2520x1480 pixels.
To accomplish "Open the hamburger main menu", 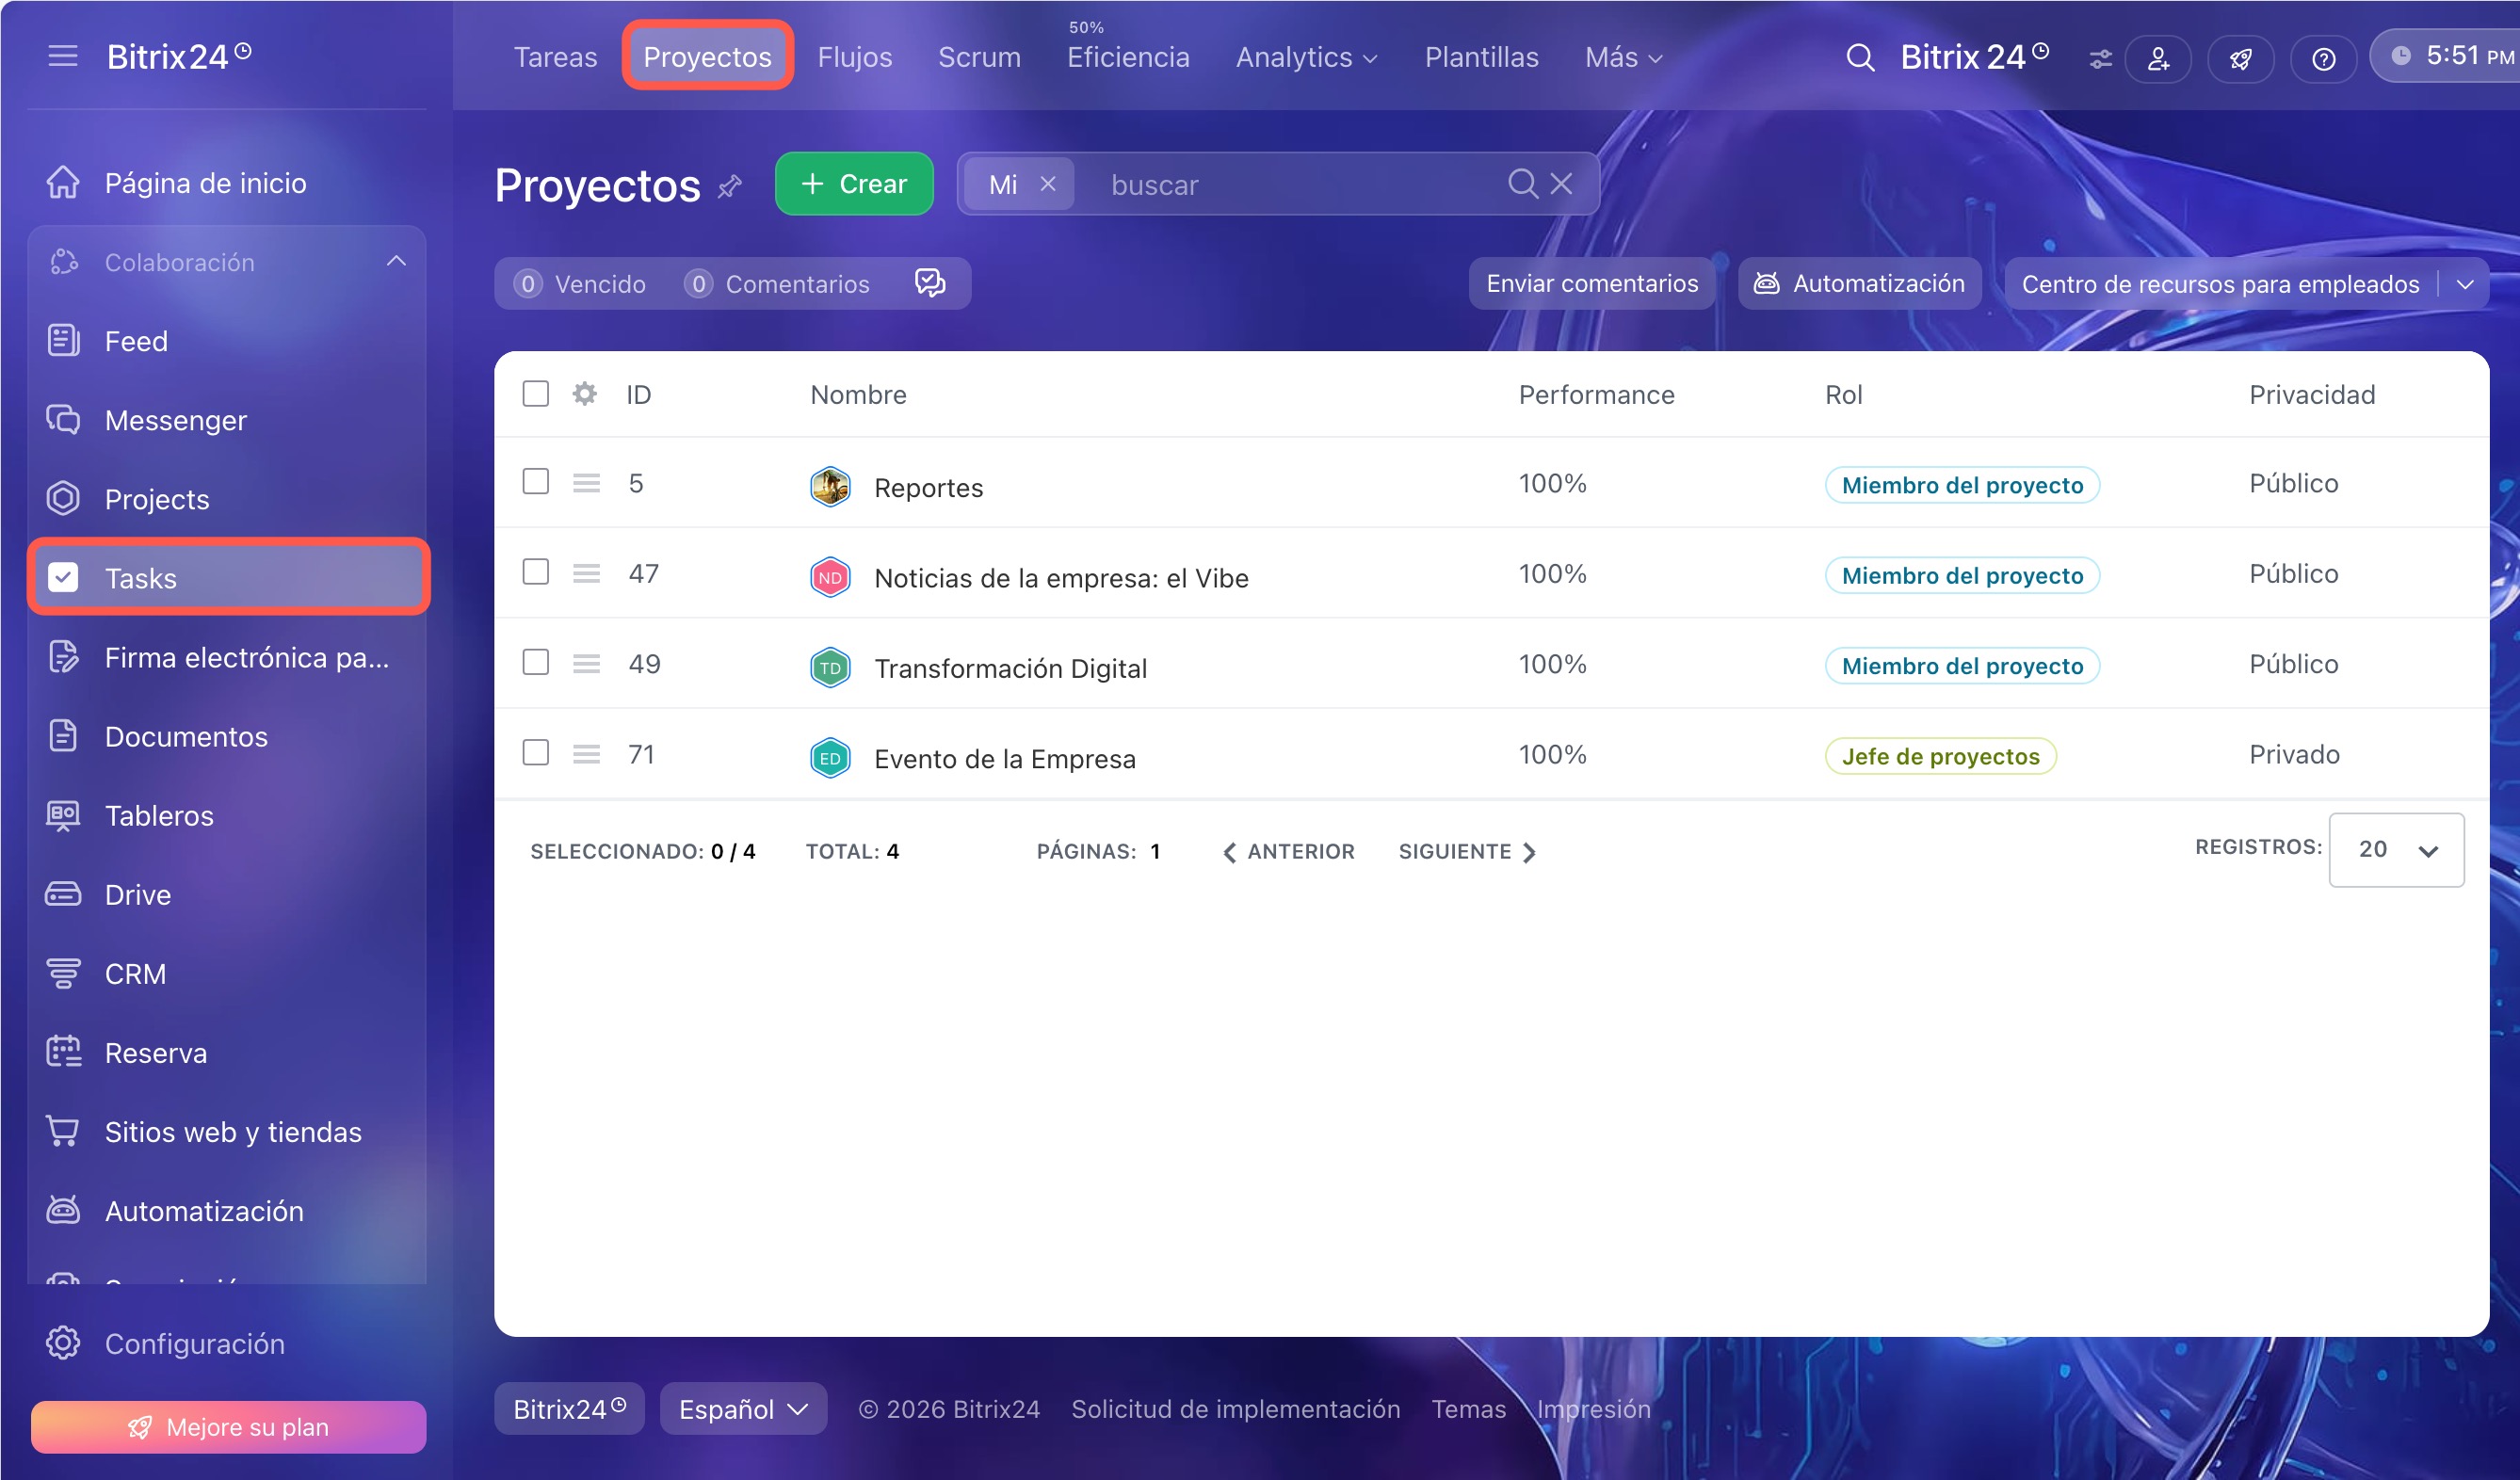I will click(62, 56).
